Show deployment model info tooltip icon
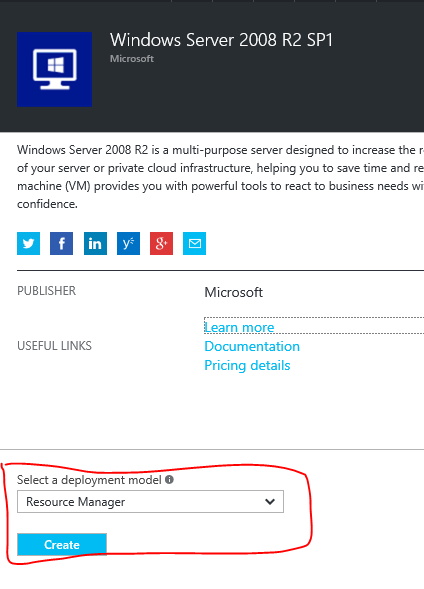Screen dimensions: 424x589 tap(169, 479)
